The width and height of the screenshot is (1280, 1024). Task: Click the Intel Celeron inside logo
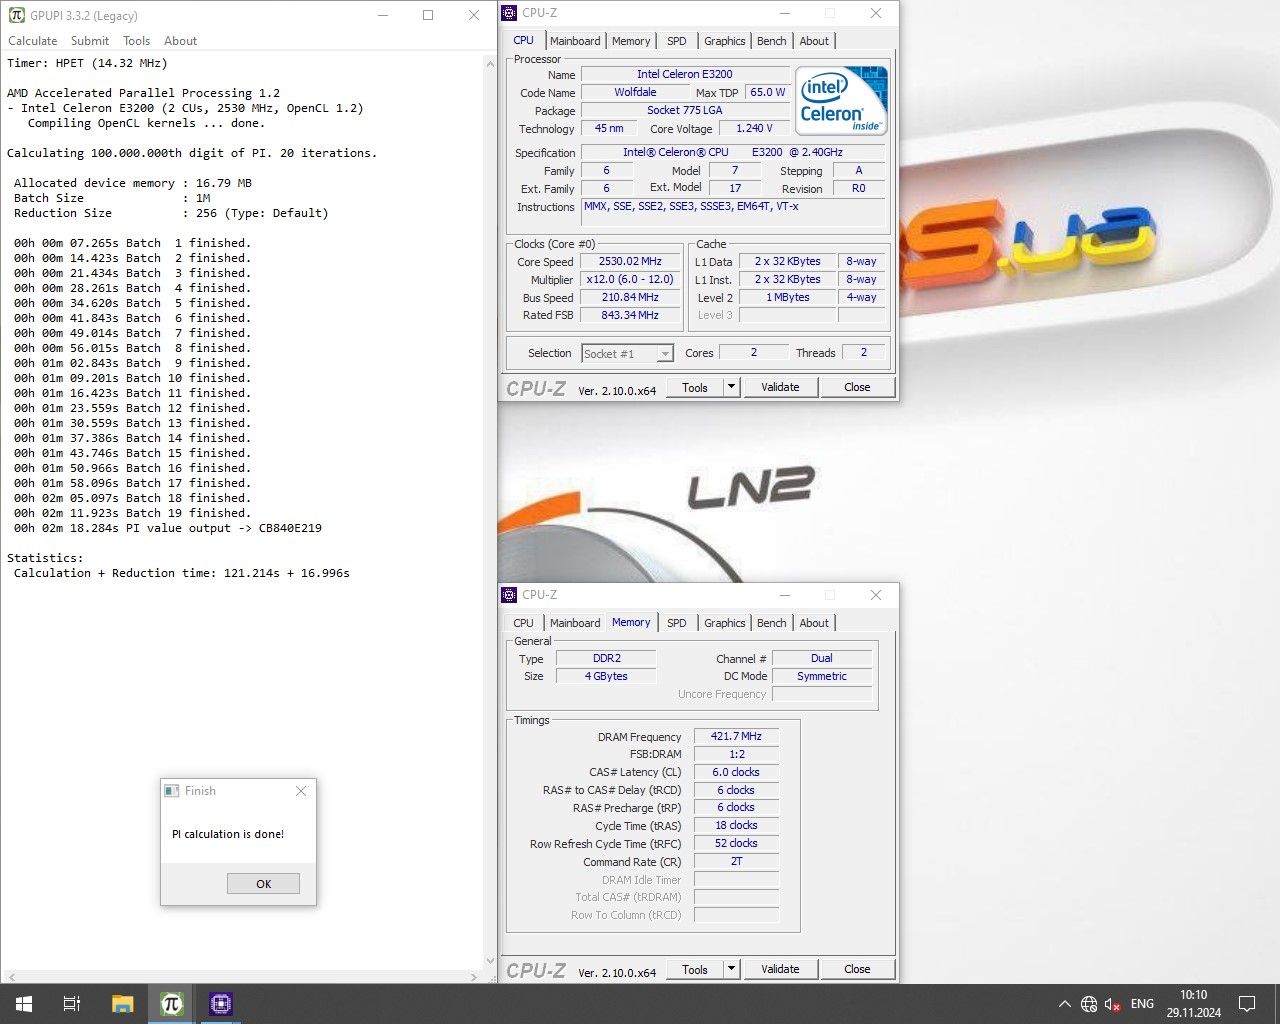841,100
